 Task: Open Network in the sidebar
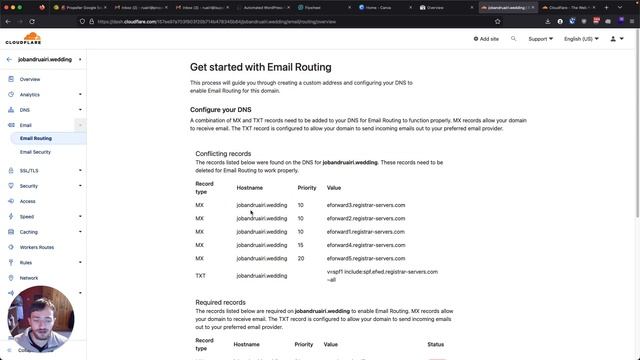pyautogui.click(x=29, y=278)
